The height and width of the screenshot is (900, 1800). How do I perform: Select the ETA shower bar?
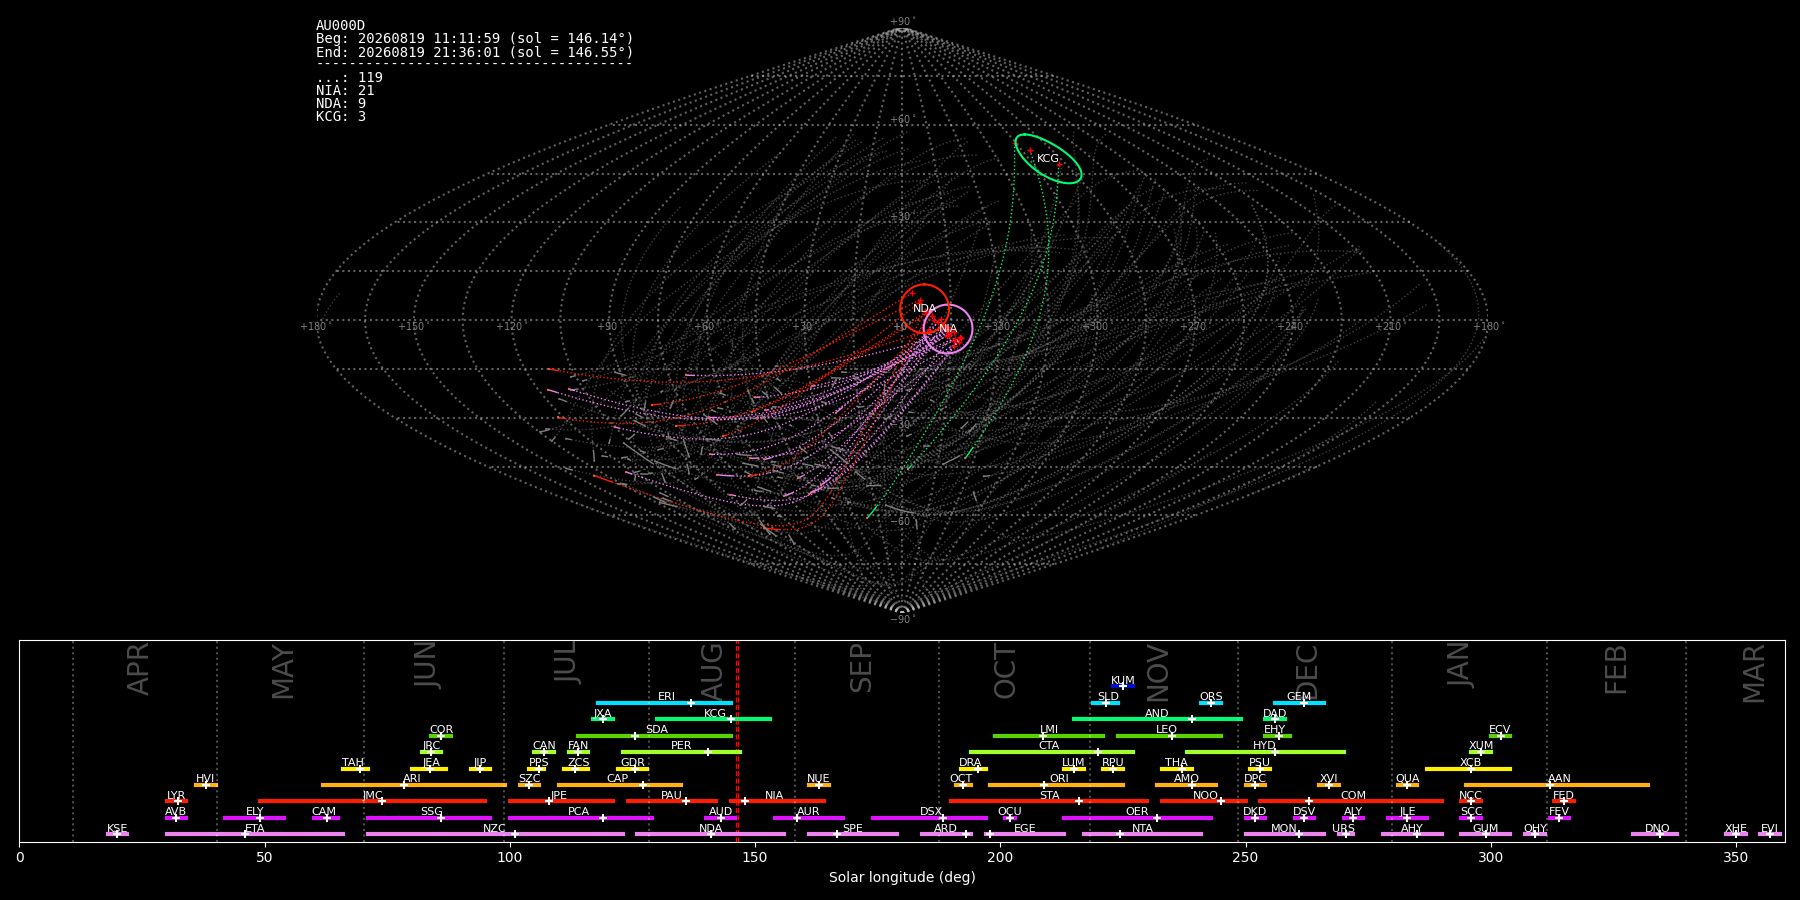click(255, 834)
